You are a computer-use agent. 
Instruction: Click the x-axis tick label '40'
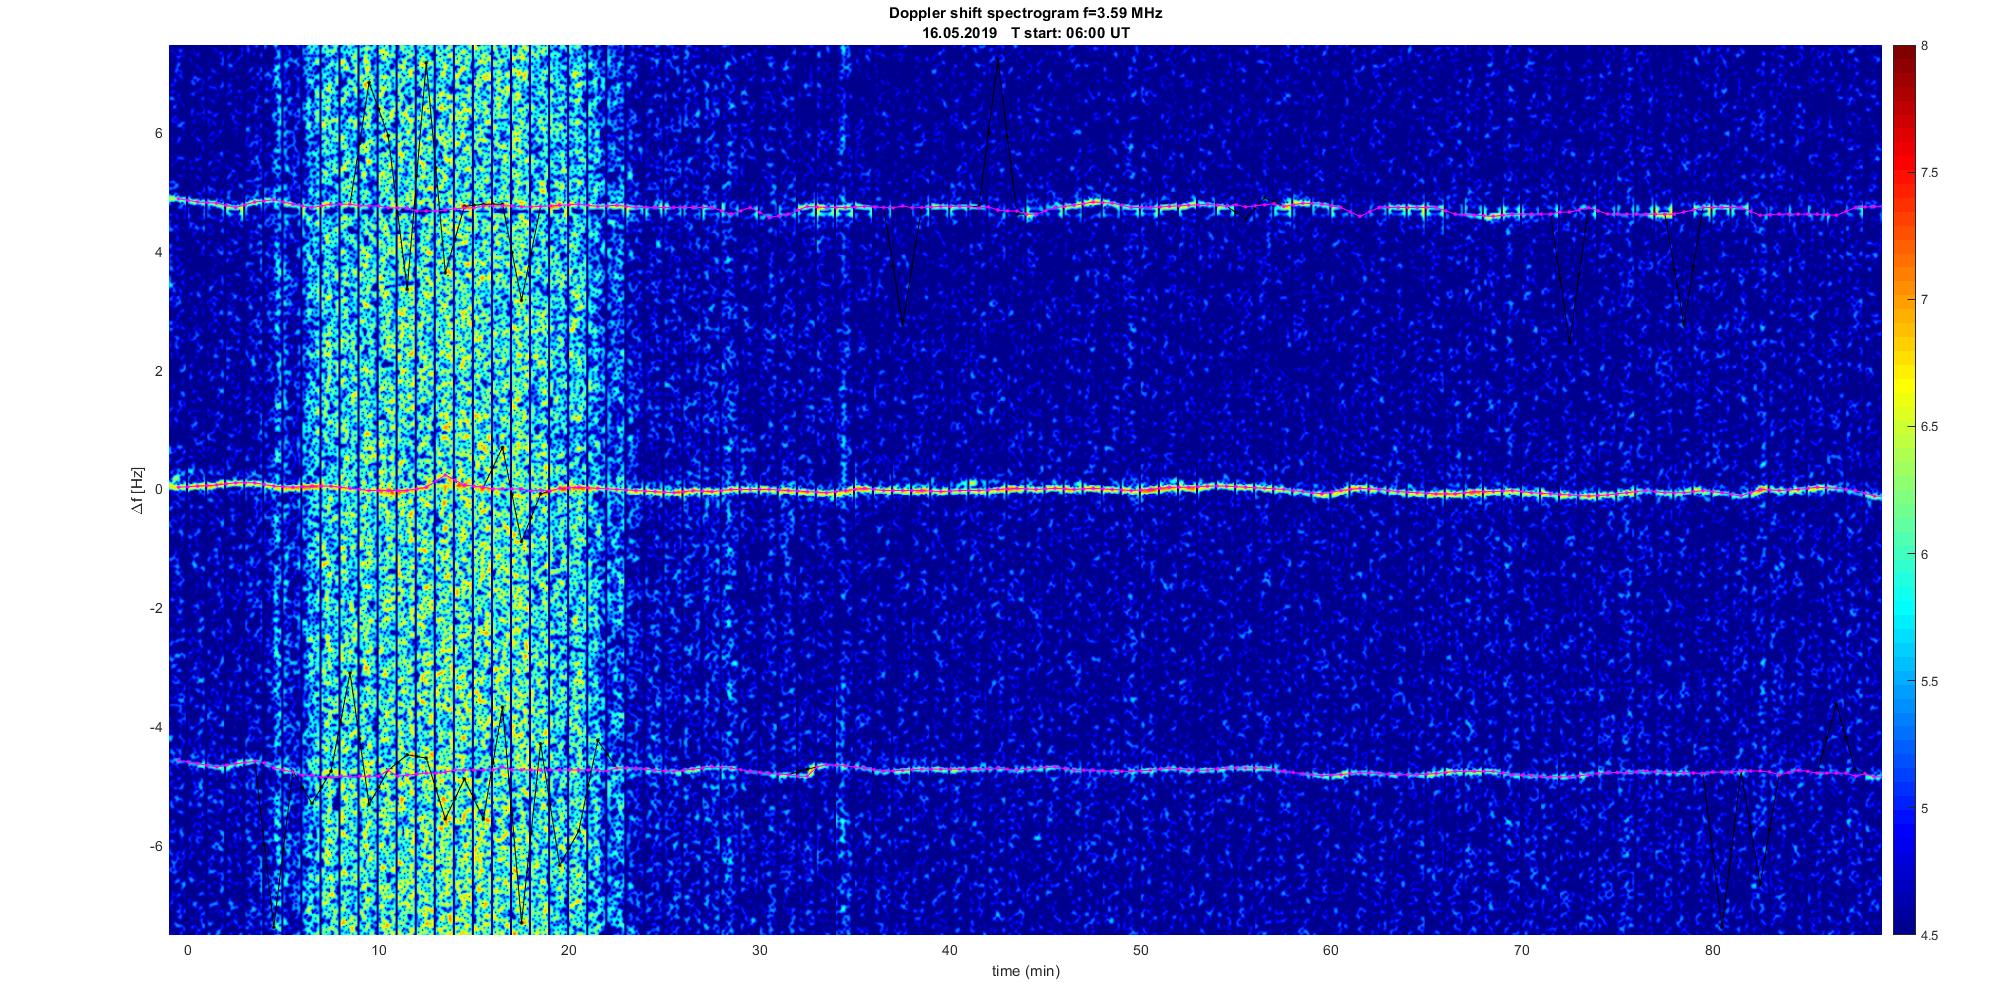(x=949, y=950)
